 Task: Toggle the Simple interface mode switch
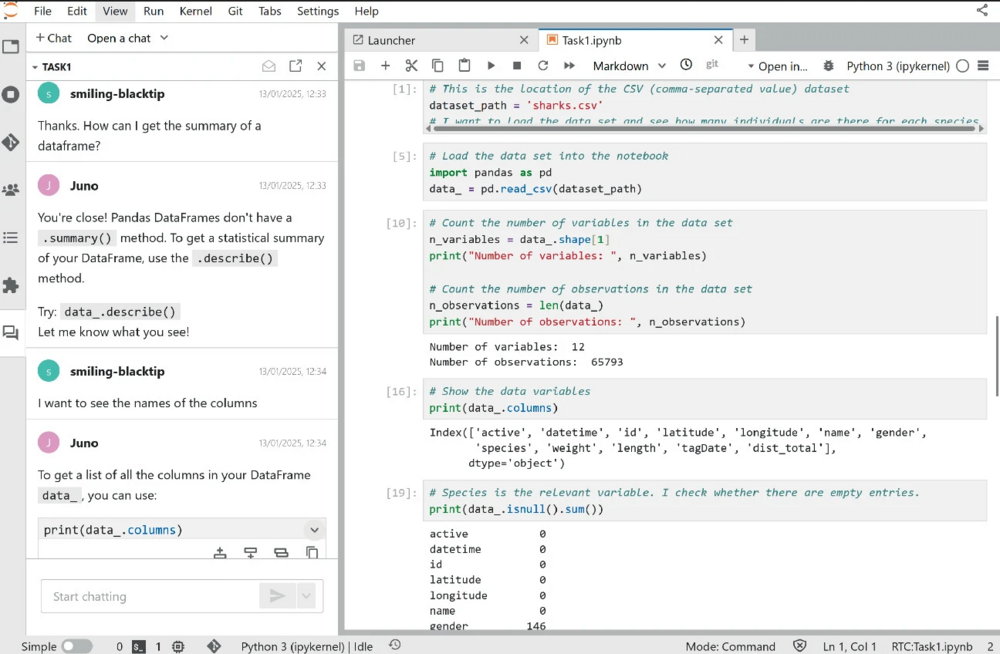pyautogui.click(x=76, y=647)
